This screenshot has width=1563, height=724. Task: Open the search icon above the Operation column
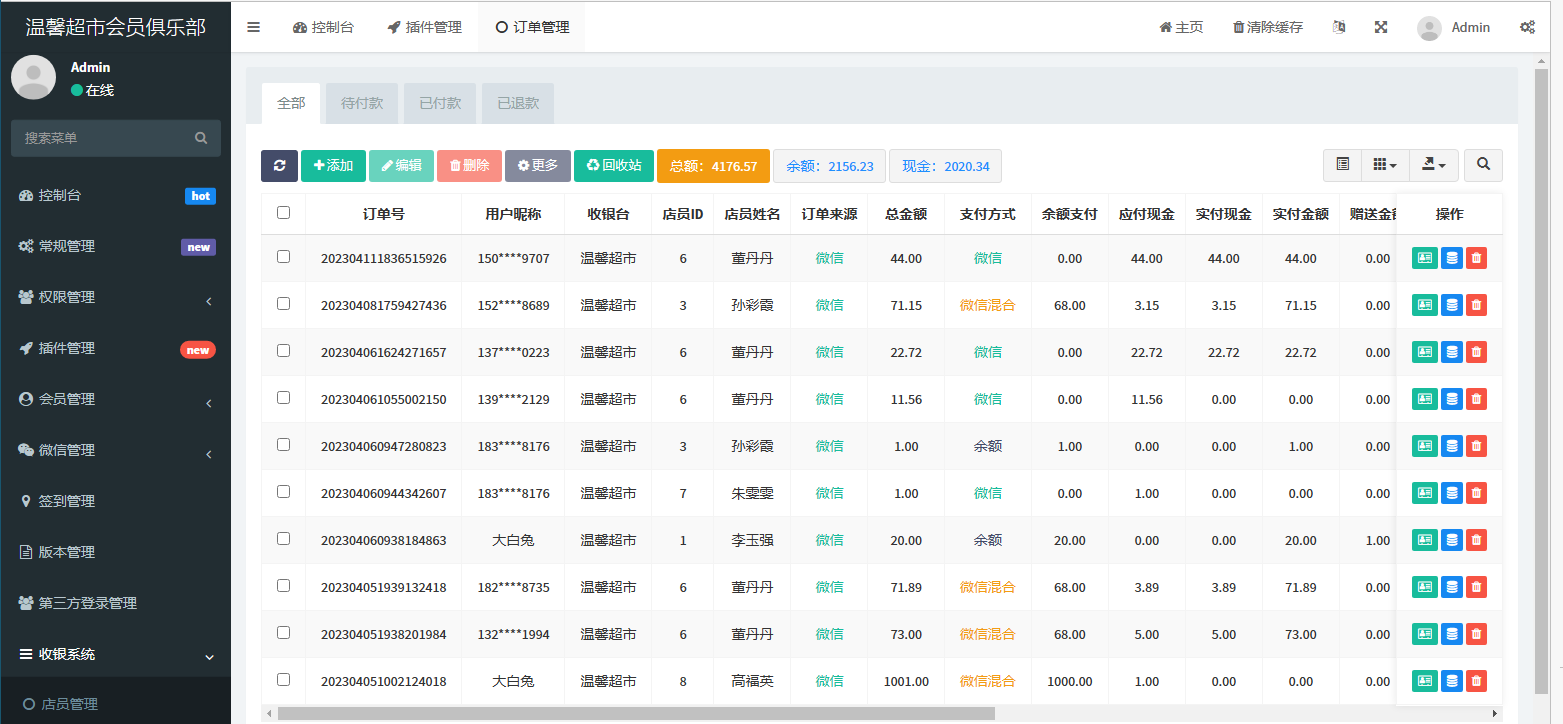click(x=1483, y=165)
